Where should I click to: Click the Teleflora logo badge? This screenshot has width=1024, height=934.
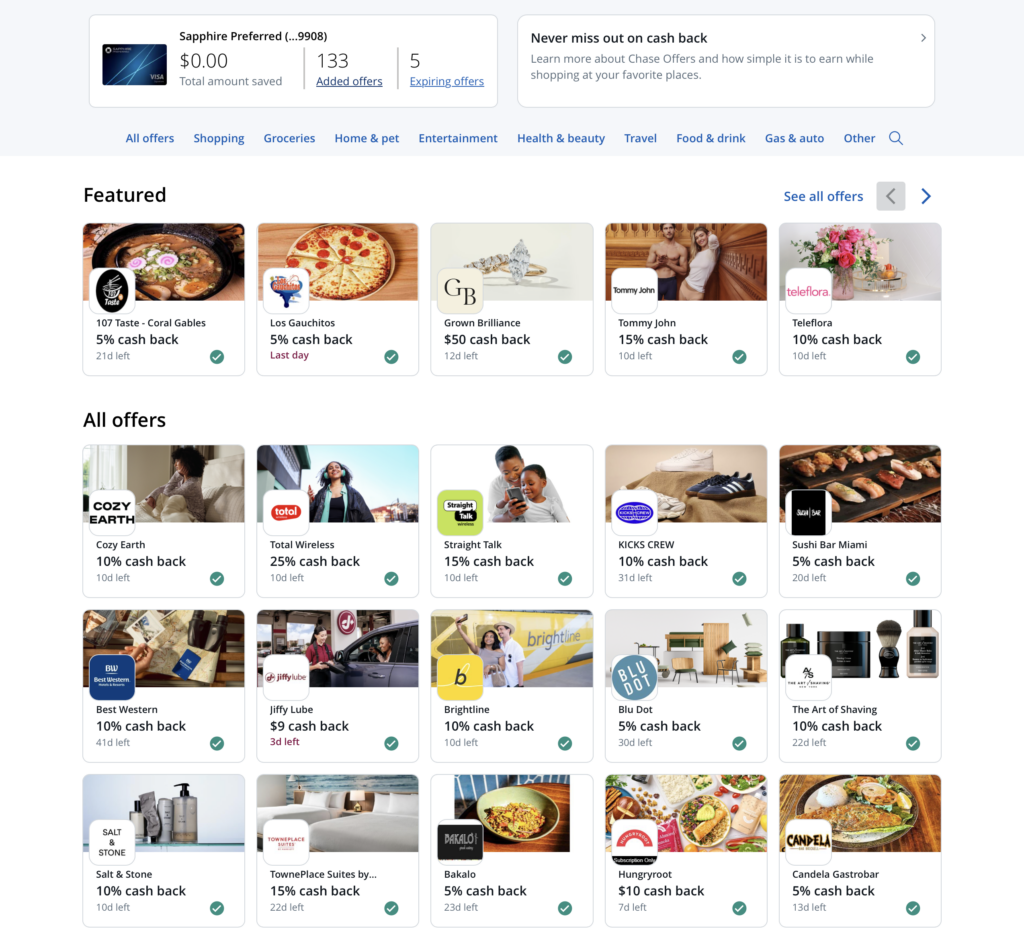(x=808, y=291)
